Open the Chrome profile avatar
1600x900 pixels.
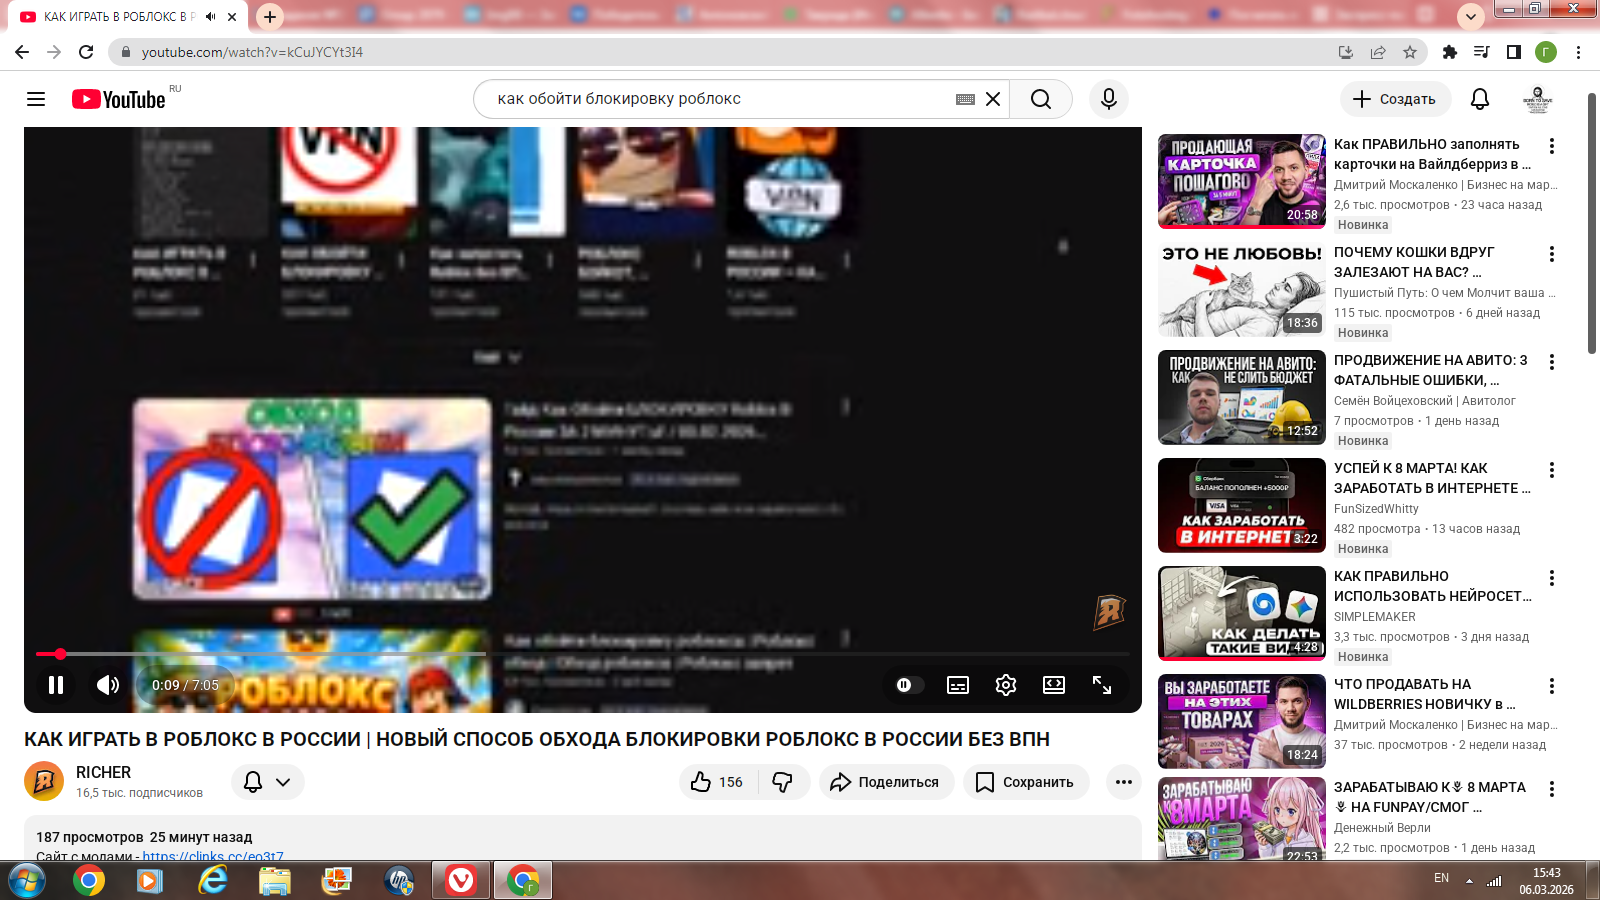point(1546,52)
